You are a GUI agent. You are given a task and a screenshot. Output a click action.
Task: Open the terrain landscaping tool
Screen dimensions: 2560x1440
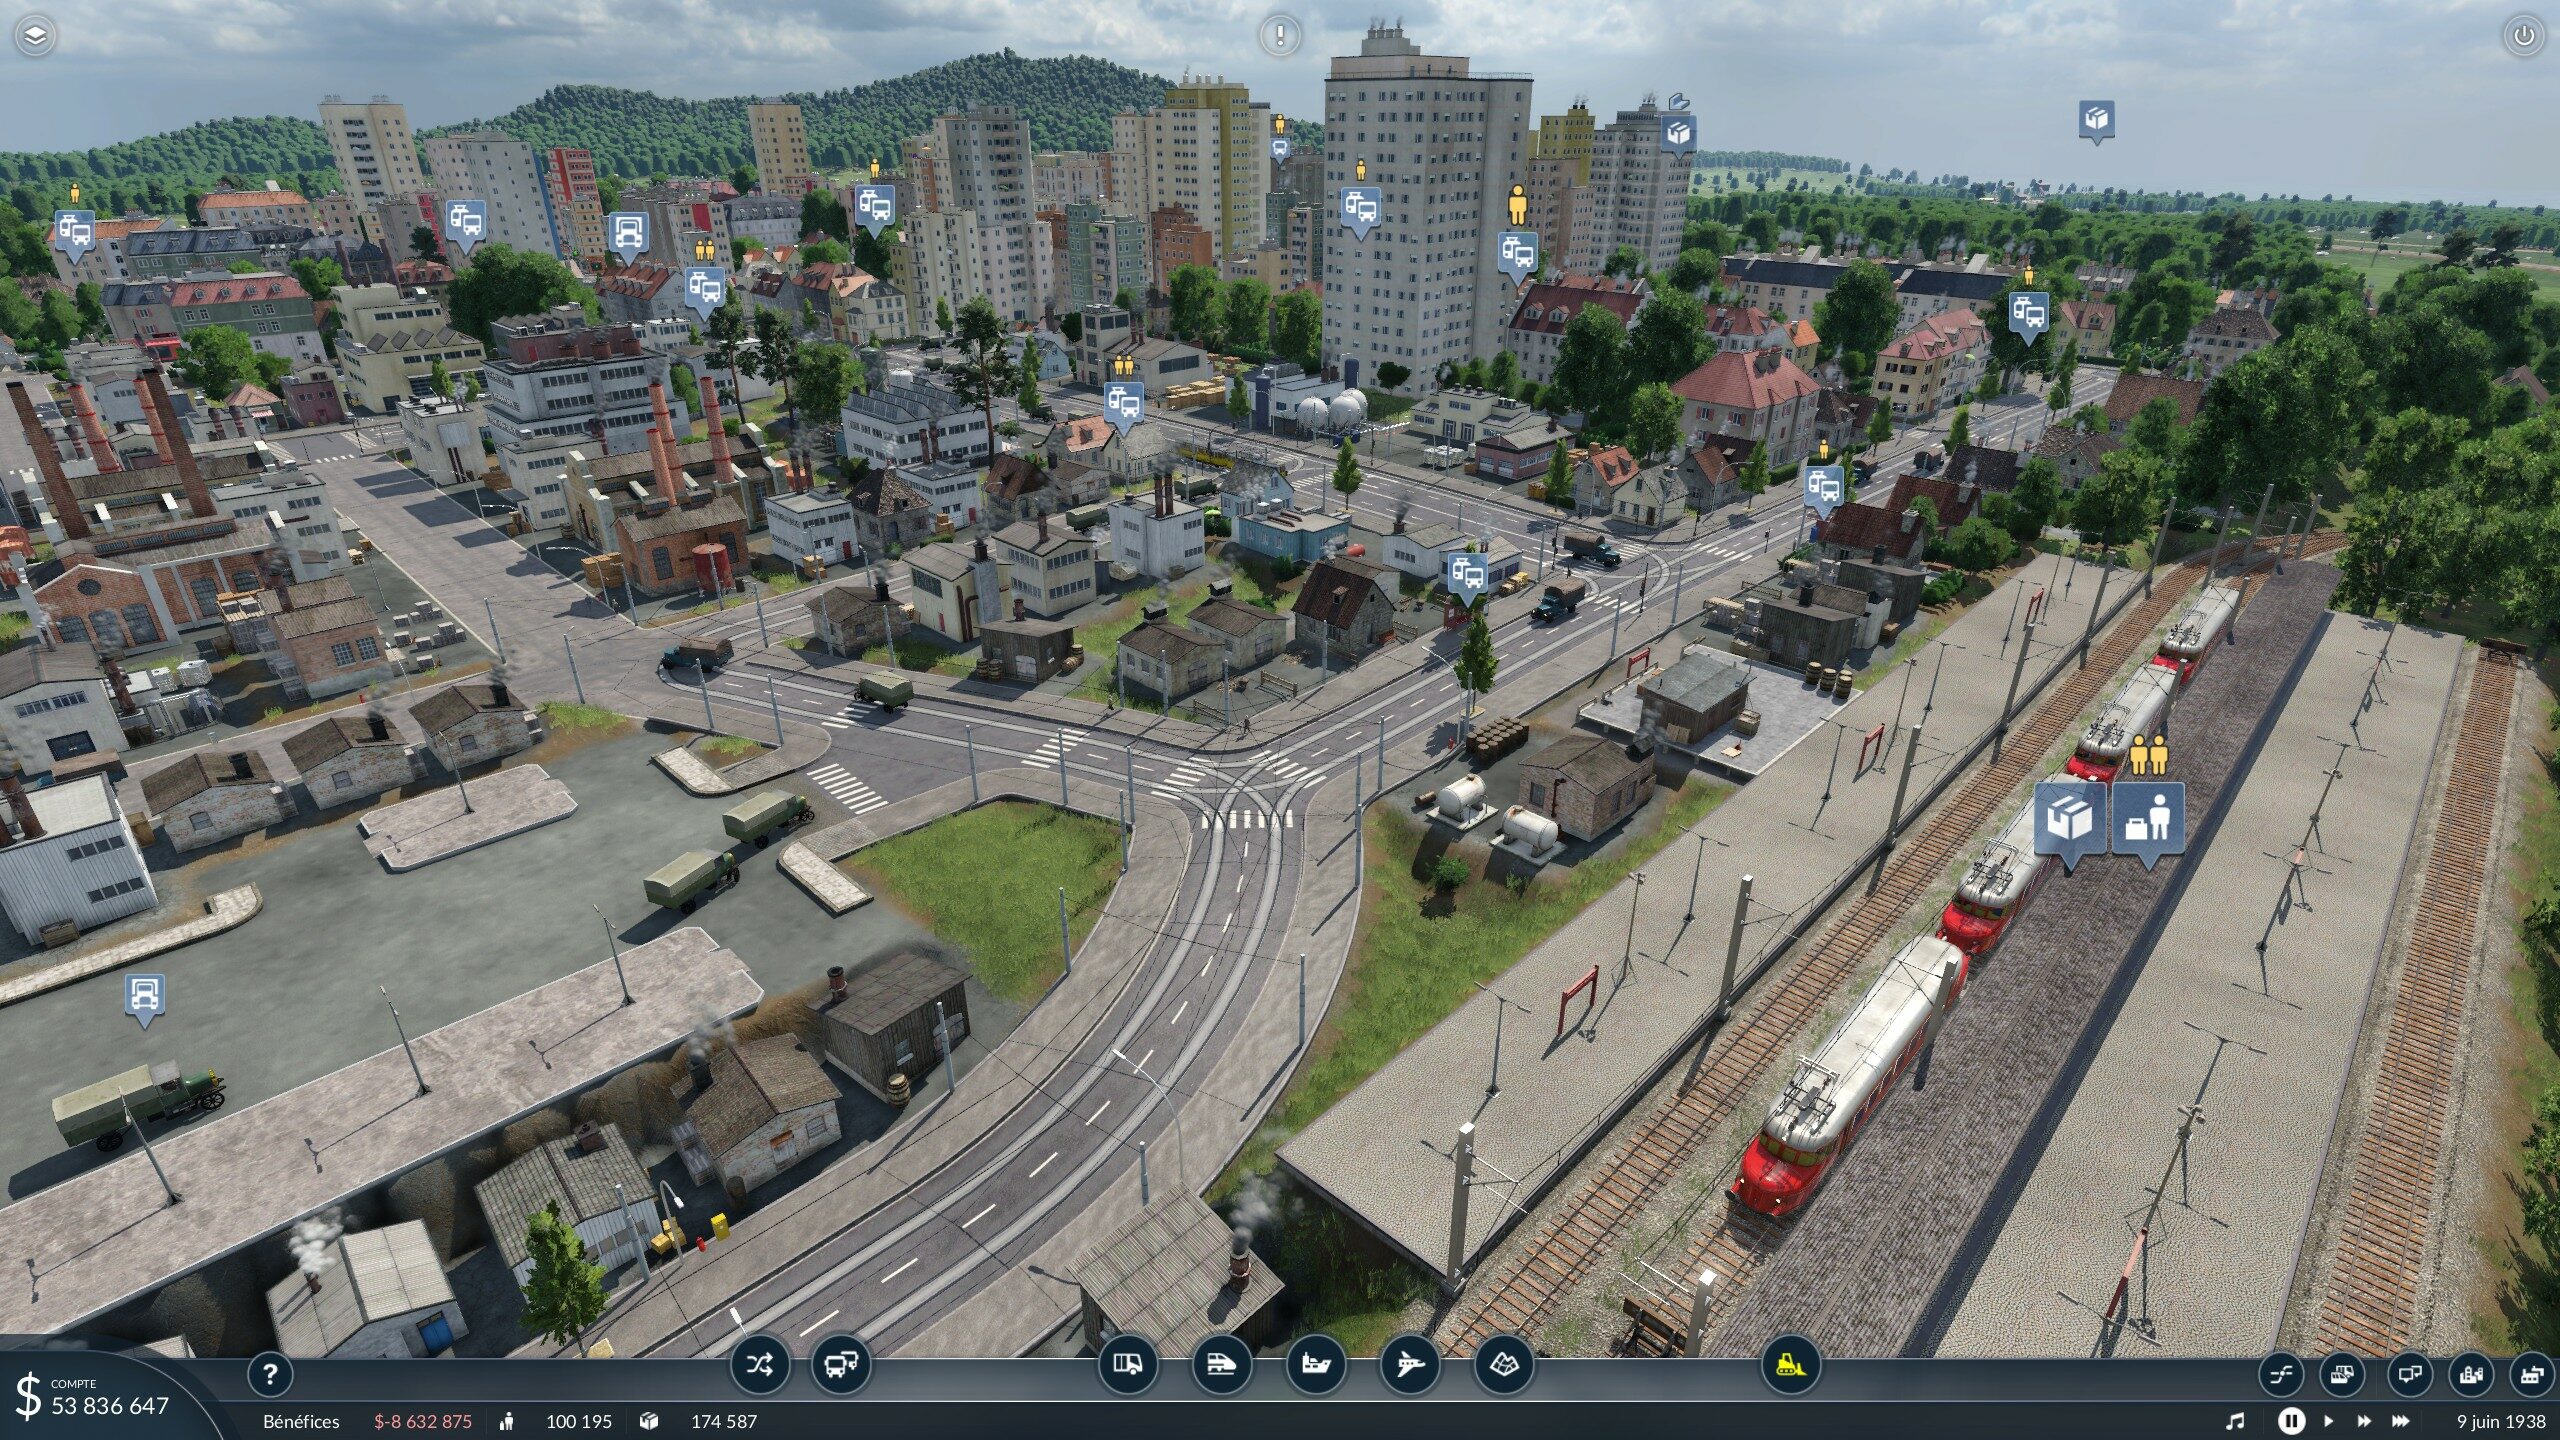[1504, 1365]
